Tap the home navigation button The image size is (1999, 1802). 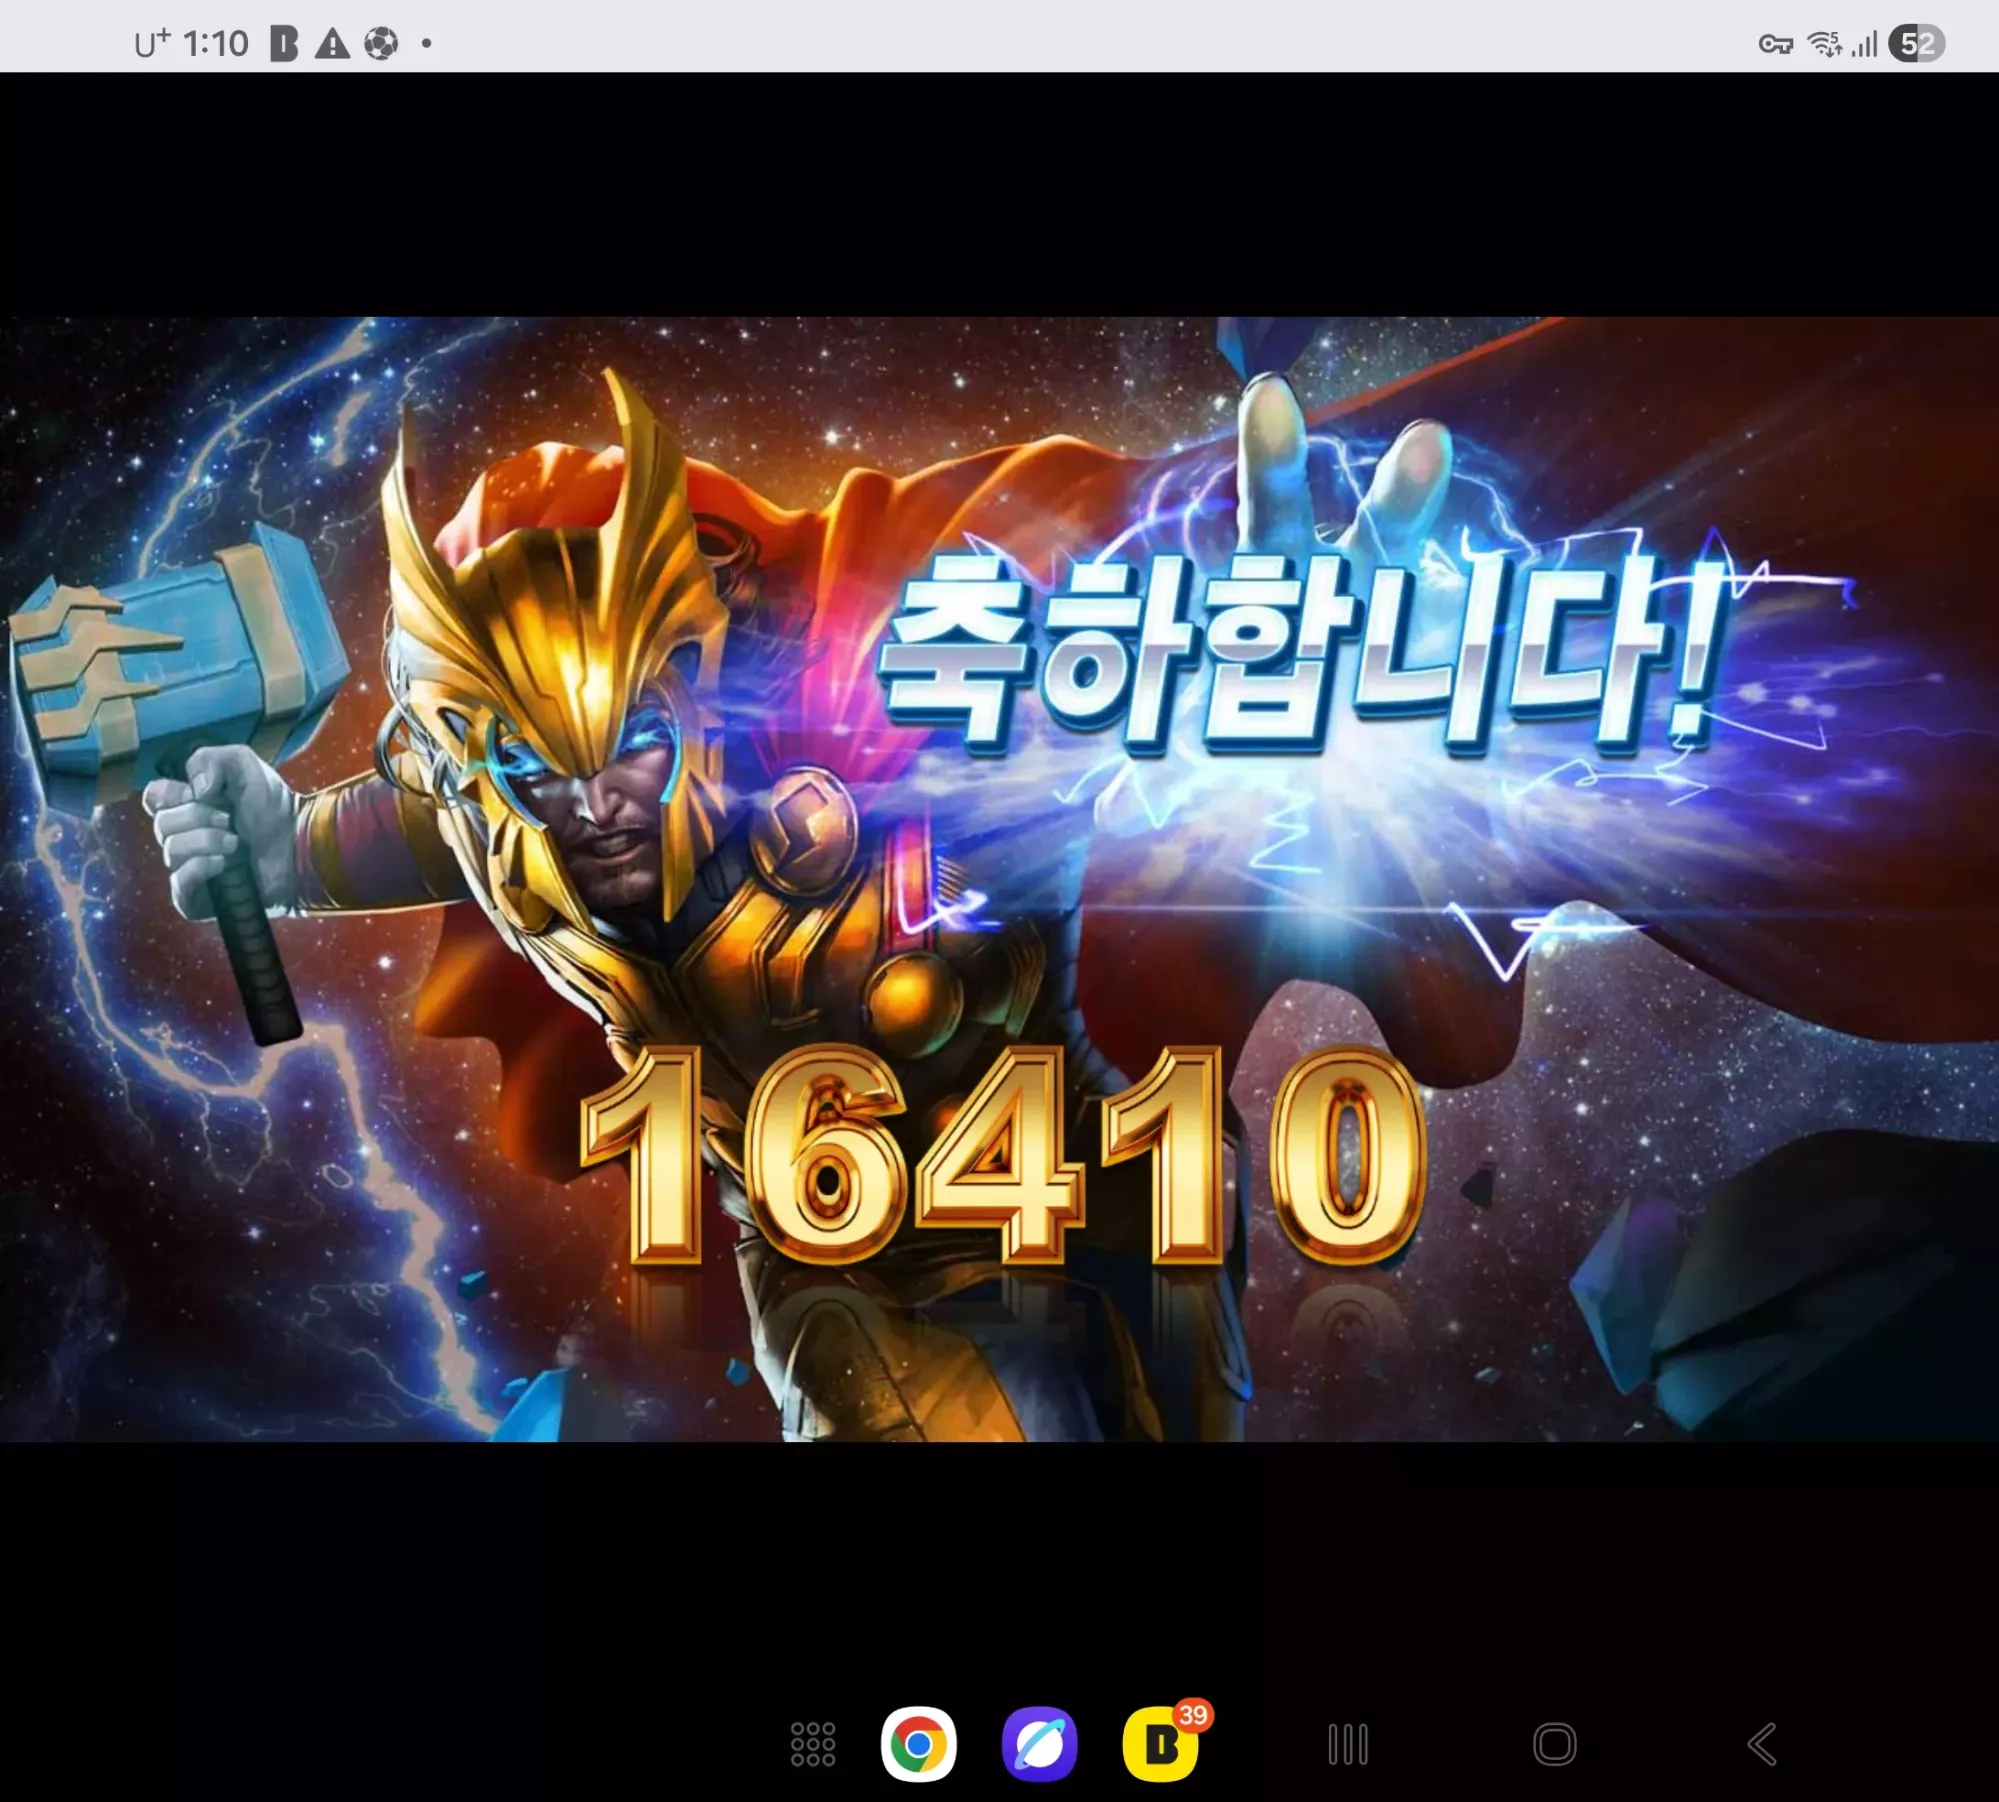point(1555,1744)
